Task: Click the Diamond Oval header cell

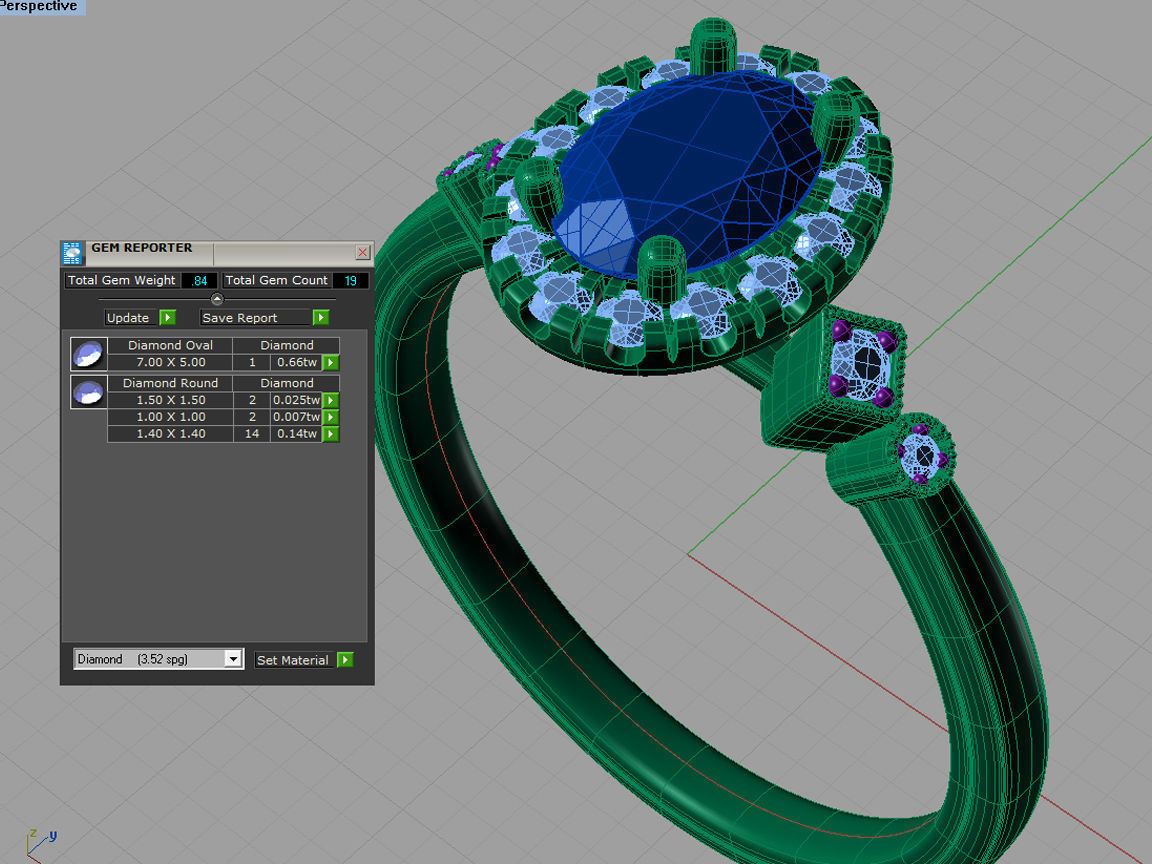Action: pyautogui.click(x=170, y=345)
